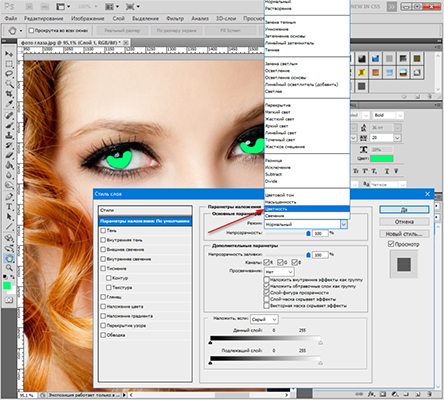The height and width of the screenshot is (400, 444).
Task: Click the Данный слой white slider handle
Action: (320, 343)
